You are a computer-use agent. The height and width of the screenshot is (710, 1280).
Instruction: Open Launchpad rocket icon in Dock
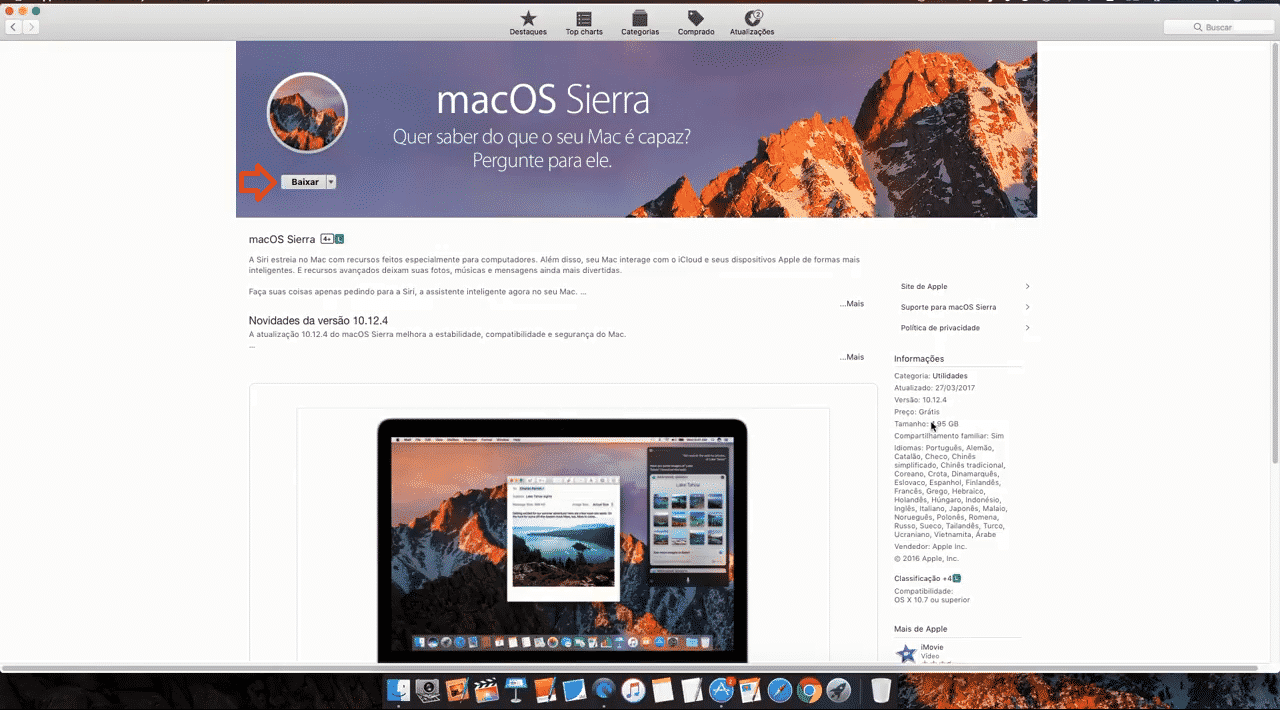(x=839, y=691)
